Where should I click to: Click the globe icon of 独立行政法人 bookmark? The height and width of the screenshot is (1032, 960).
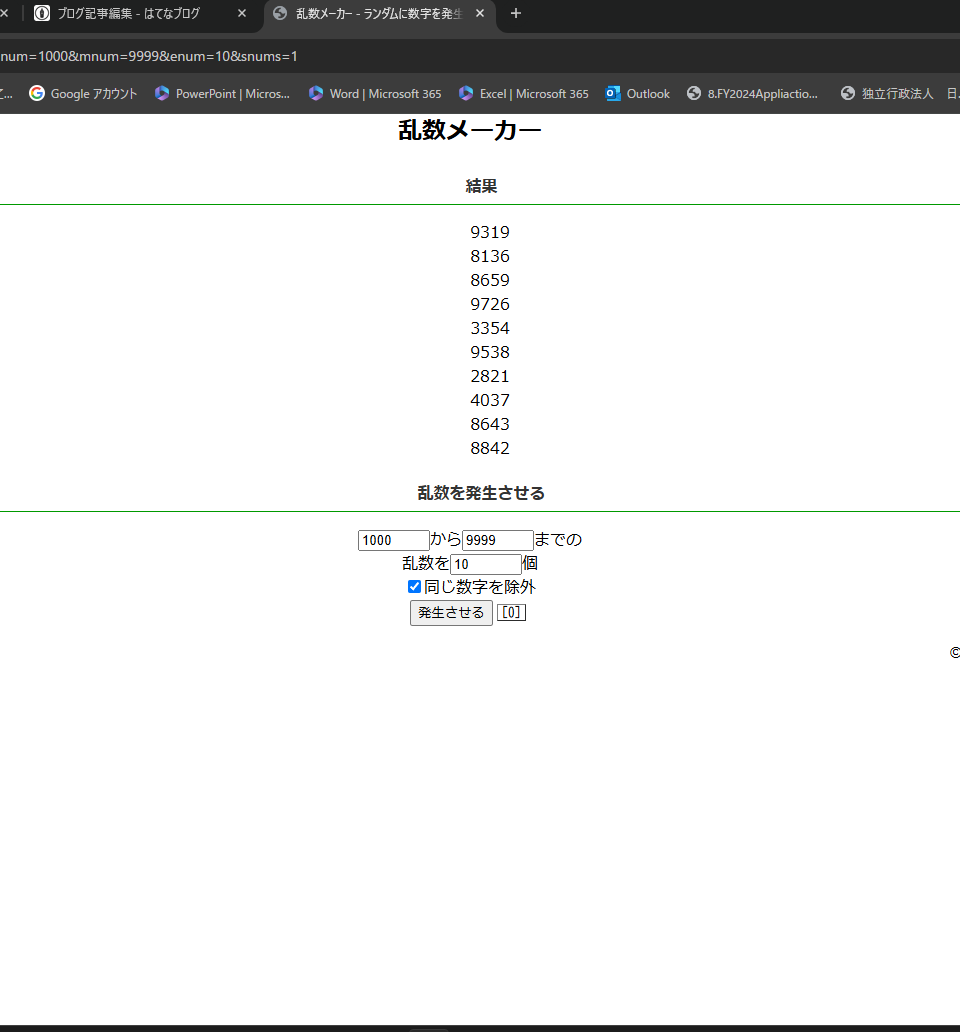tap(848, 93)
